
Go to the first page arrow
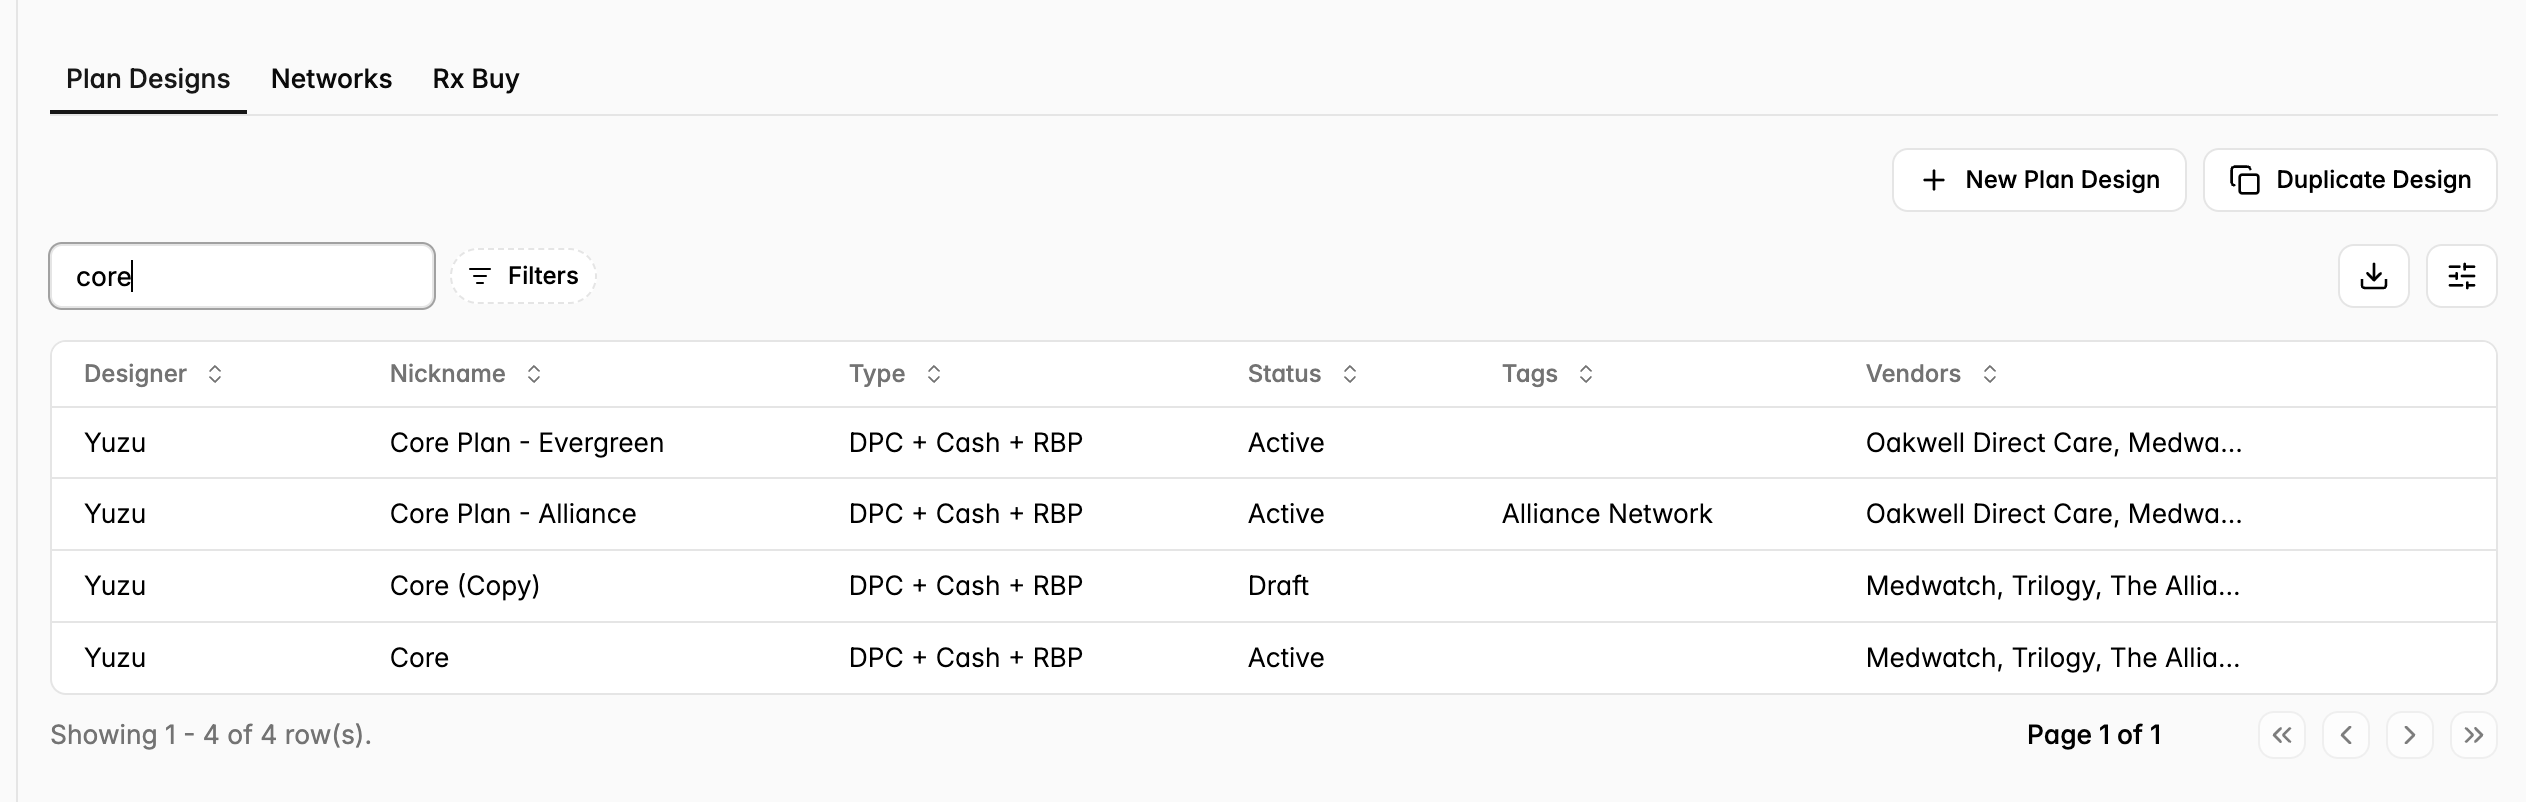[x=2281, y=736]
